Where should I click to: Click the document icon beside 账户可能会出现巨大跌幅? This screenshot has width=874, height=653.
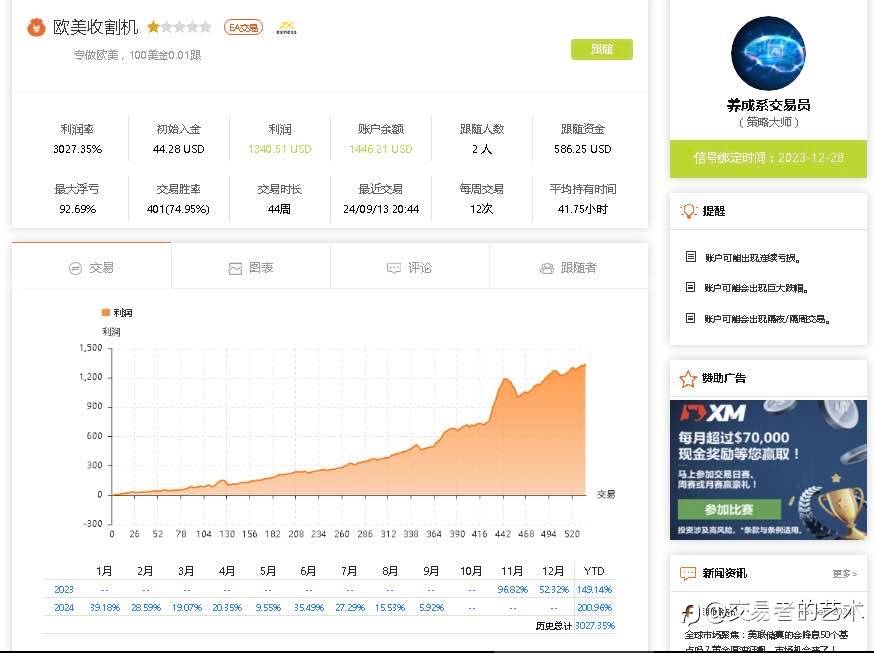[x=690, y=287]
